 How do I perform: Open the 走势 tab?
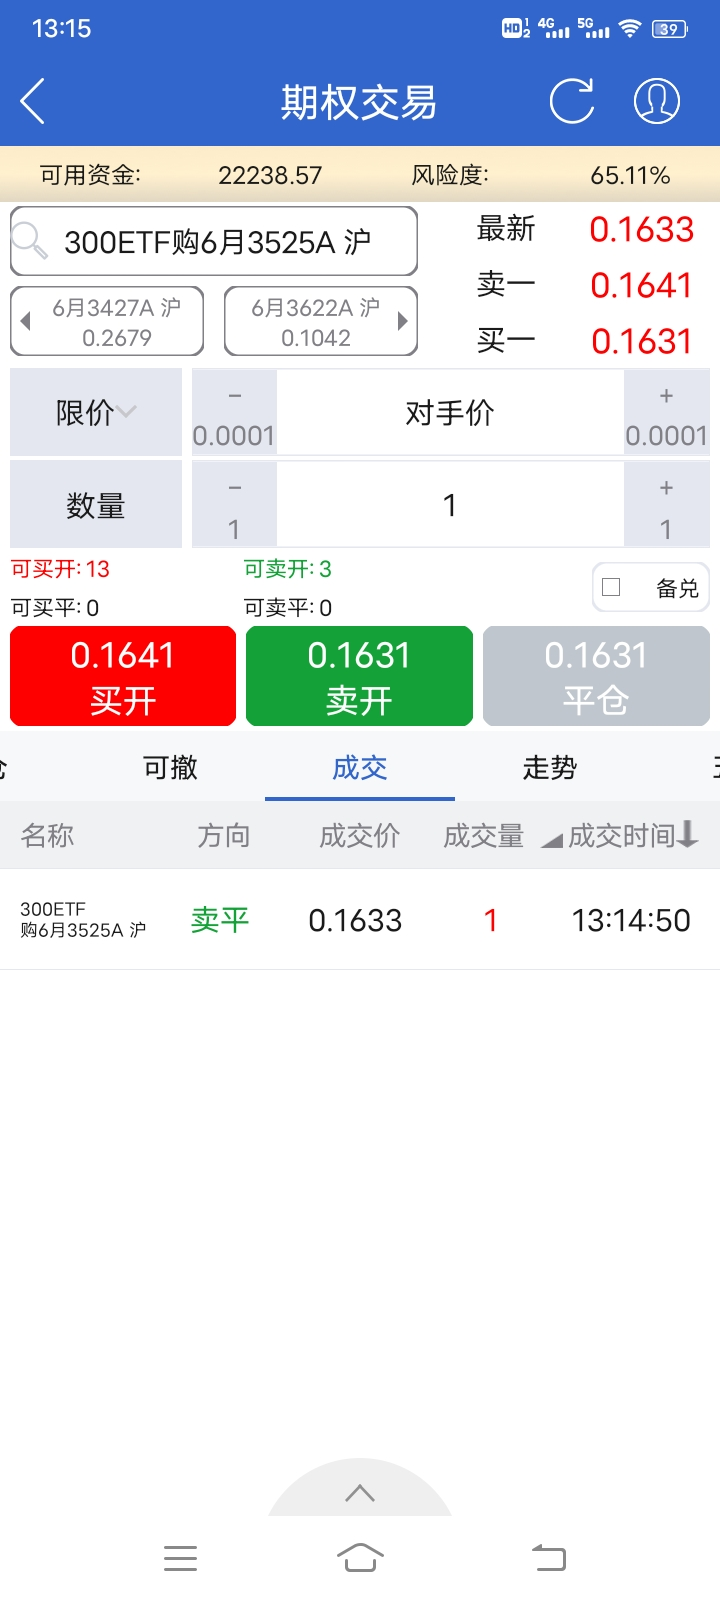click(549, 767)
